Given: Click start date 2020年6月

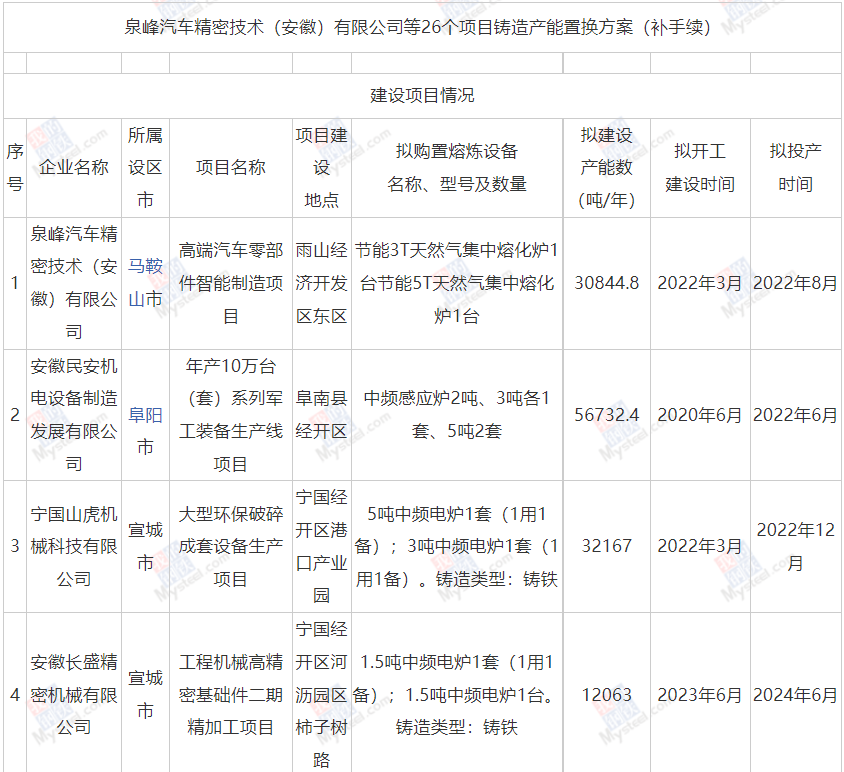Looking at the screenshot, I should tap(700, 415).
